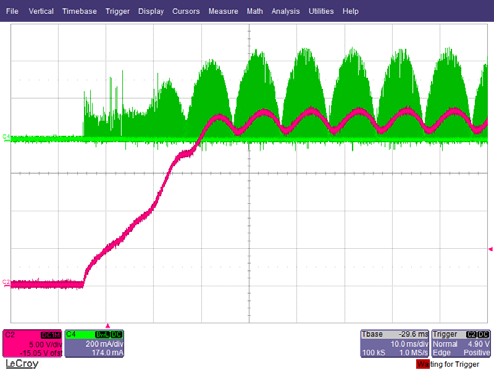Click the 1.0 MS/s sample rate
494x369 pixels.
(414, 353)
